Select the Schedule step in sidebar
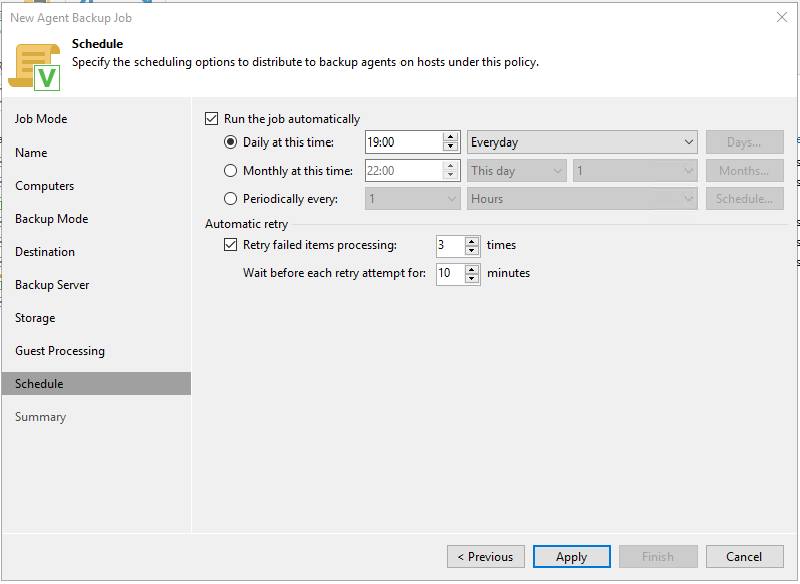Image resolution: width=800 pixels, height=584 pixels. [x=96, y=384]
